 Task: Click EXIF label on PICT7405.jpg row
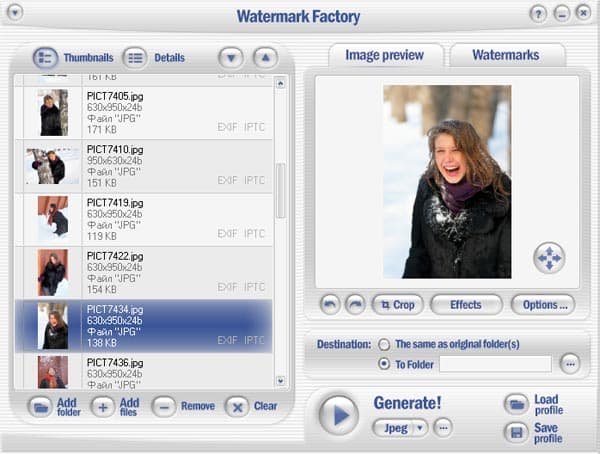pyautogui.click(x=228, y=127)
